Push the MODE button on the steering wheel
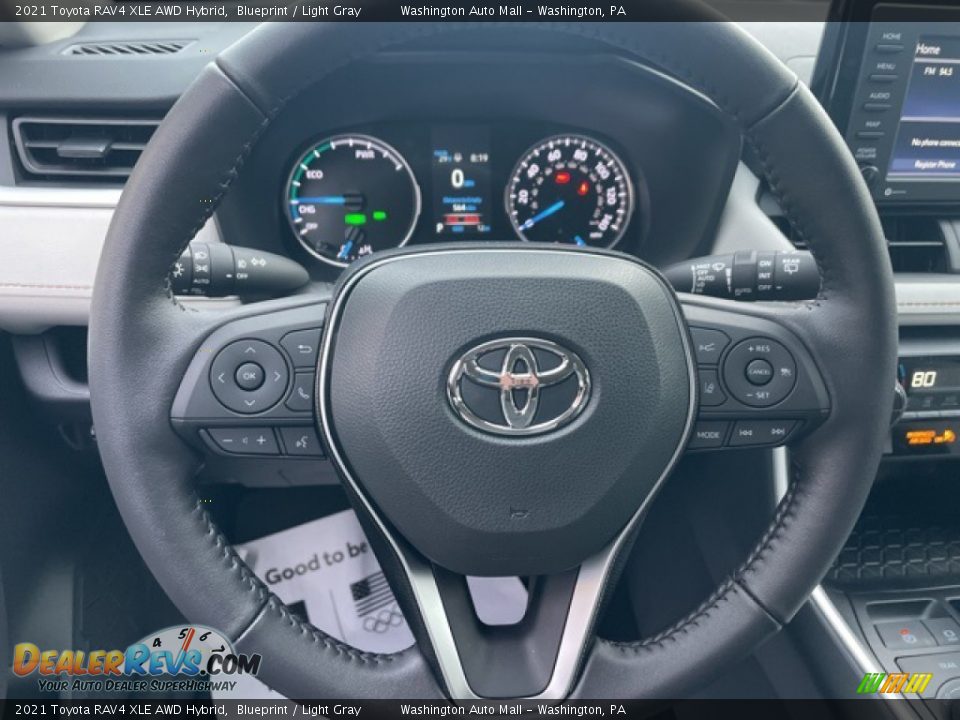This screenshot has width=960, height=720. [708, 435]
